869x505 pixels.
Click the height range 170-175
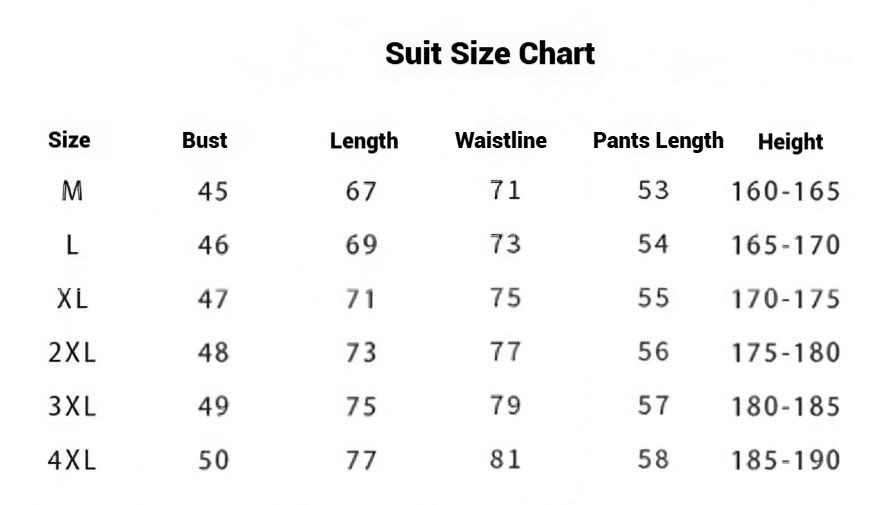(786, 299)
